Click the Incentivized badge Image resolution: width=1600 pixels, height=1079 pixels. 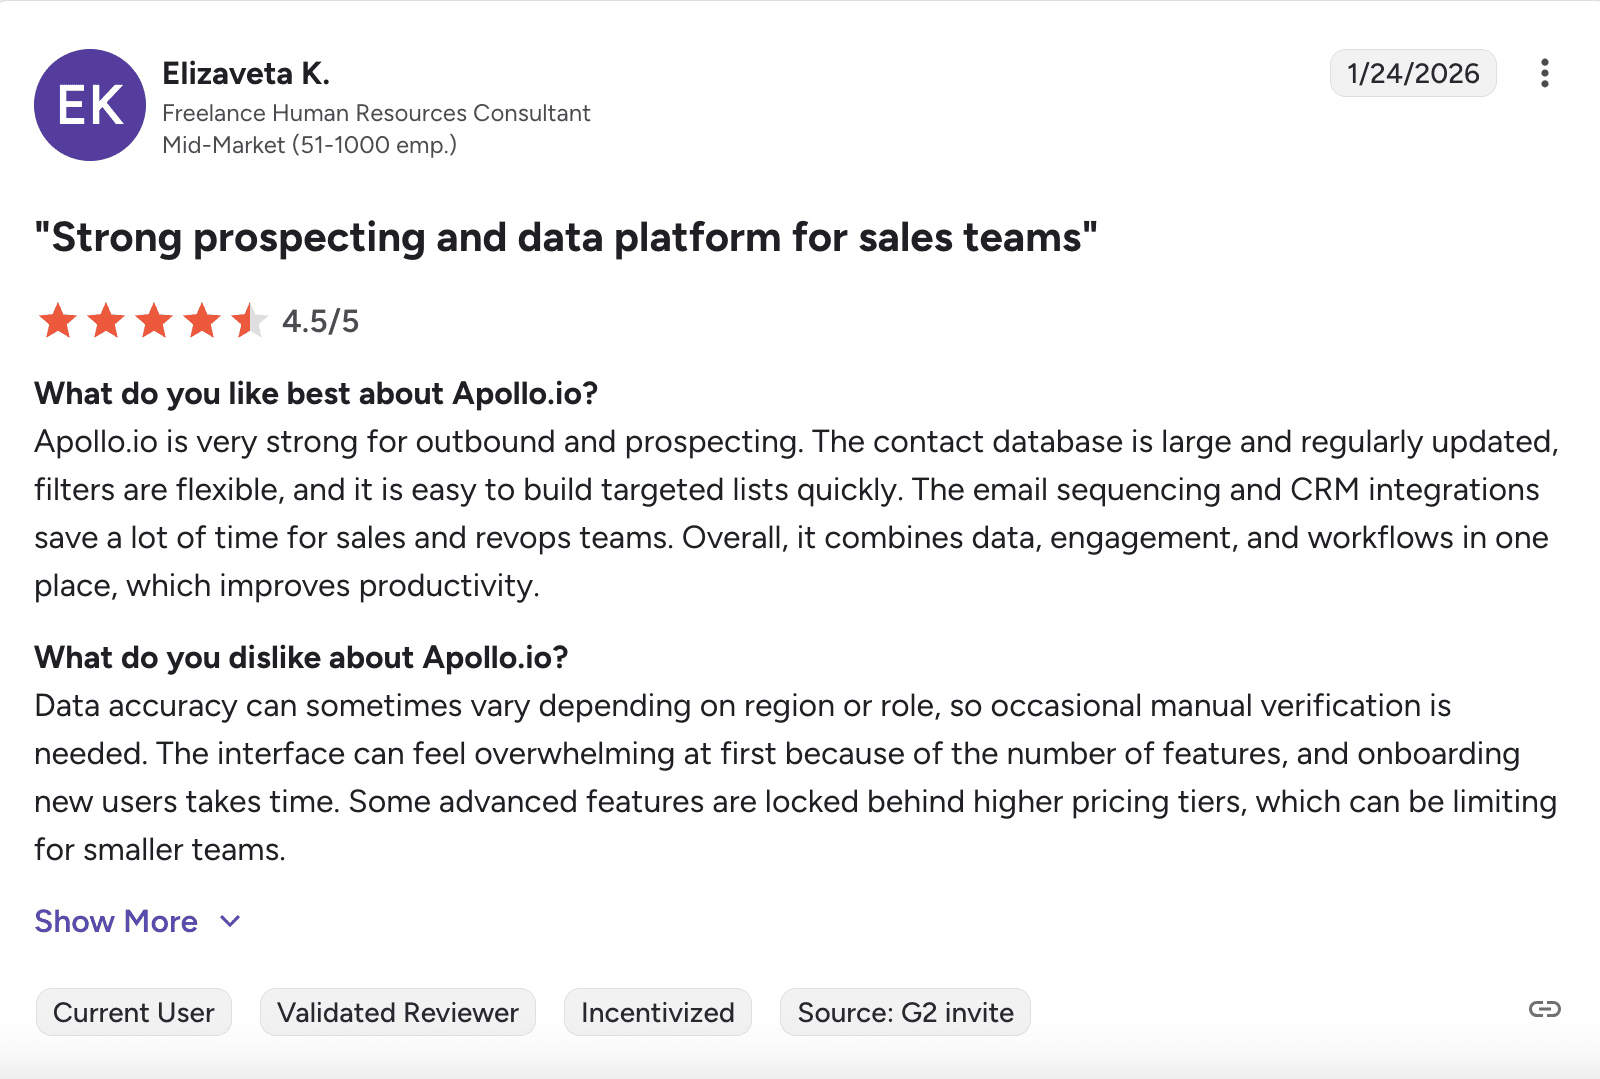click(x=658, y=1013)
